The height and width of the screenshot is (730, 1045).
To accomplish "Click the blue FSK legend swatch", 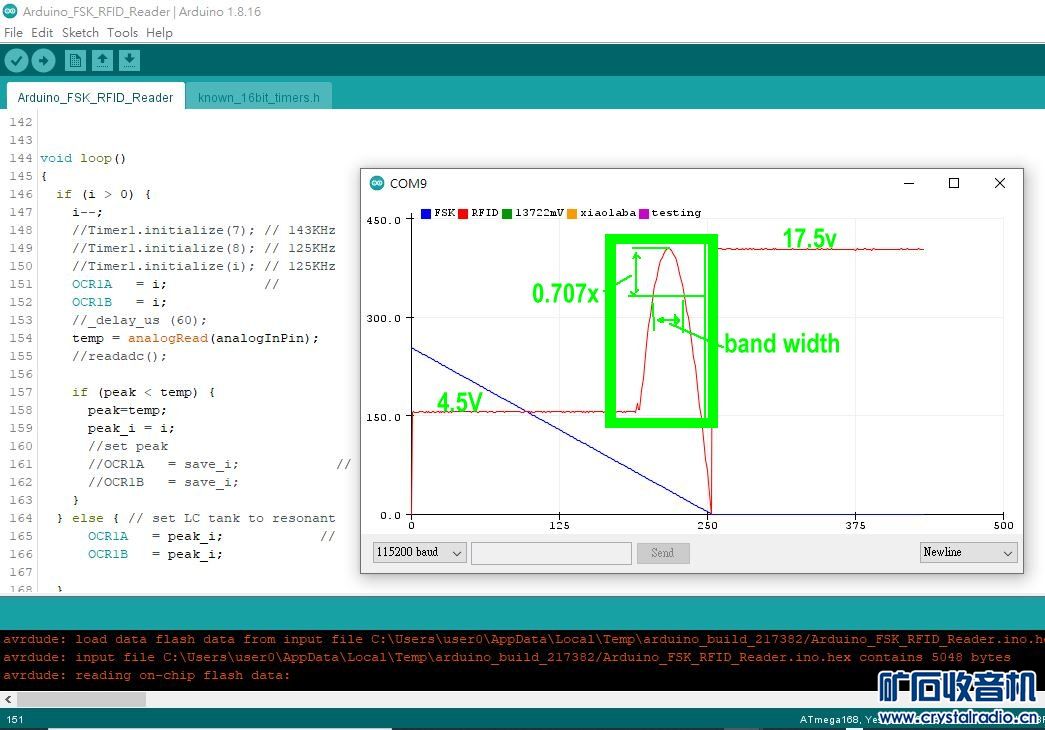I will tap(426, 213).
